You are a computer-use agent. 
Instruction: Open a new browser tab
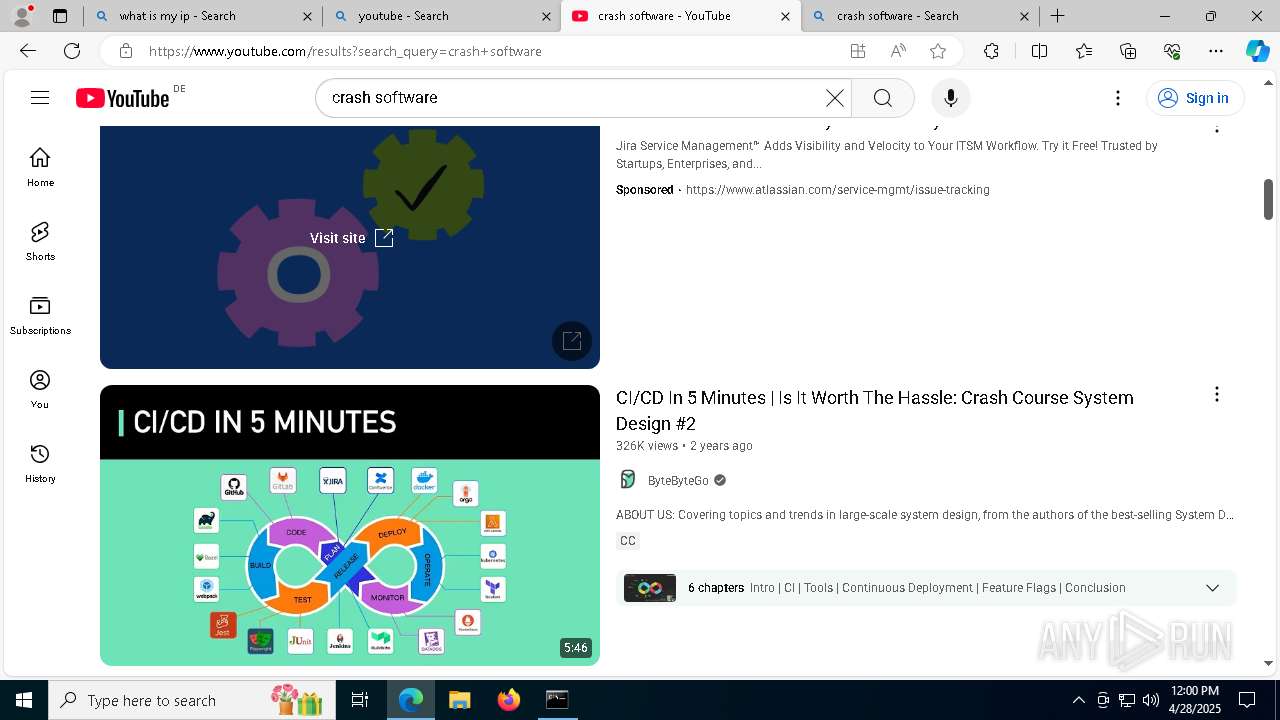click(1058, 16)
